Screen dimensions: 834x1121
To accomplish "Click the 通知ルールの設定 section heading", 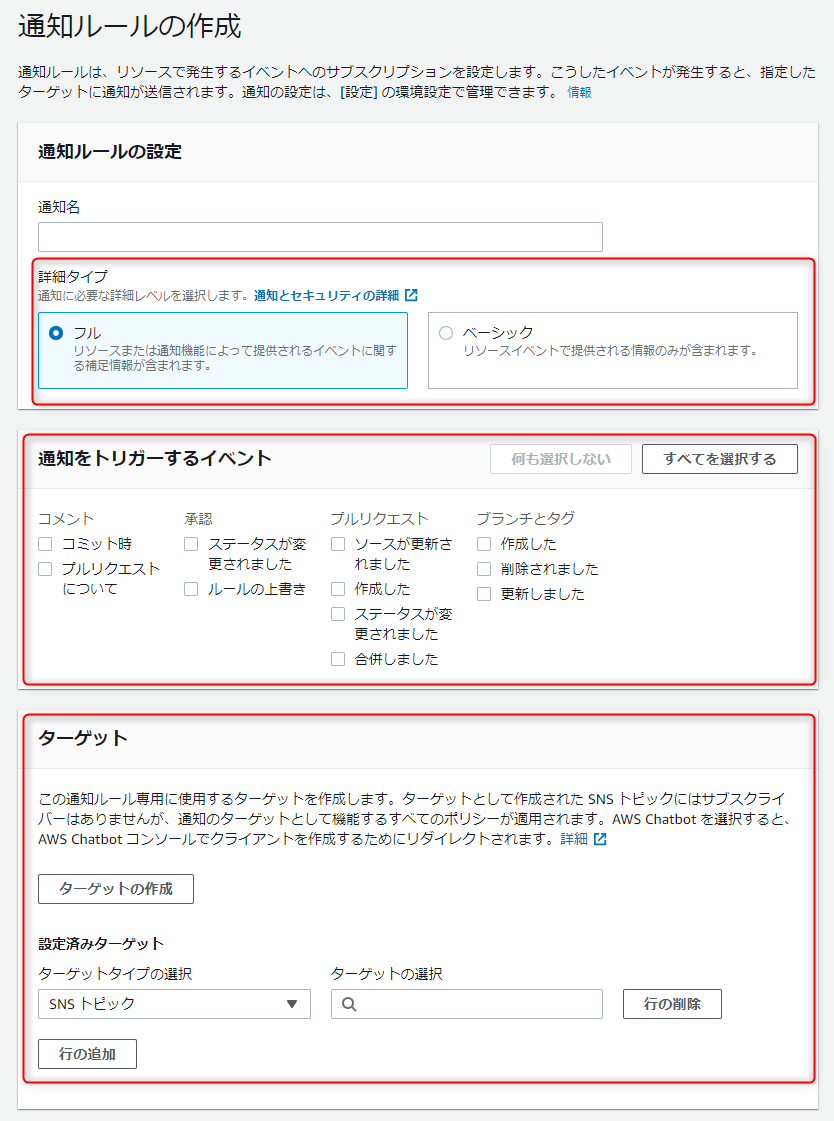I will [x=110, y=152].
